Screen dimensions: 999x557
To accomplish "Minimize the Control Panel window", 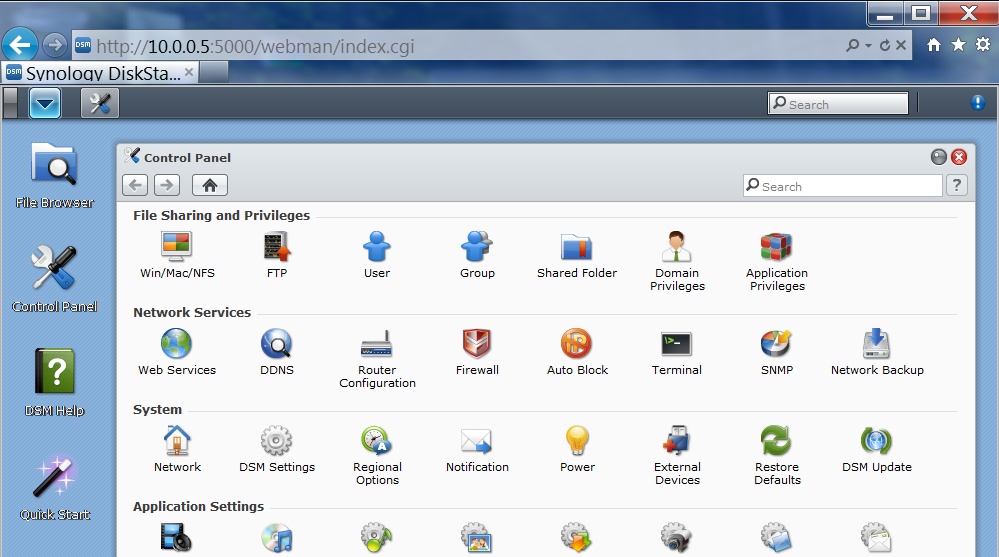I will click(938, 157).
